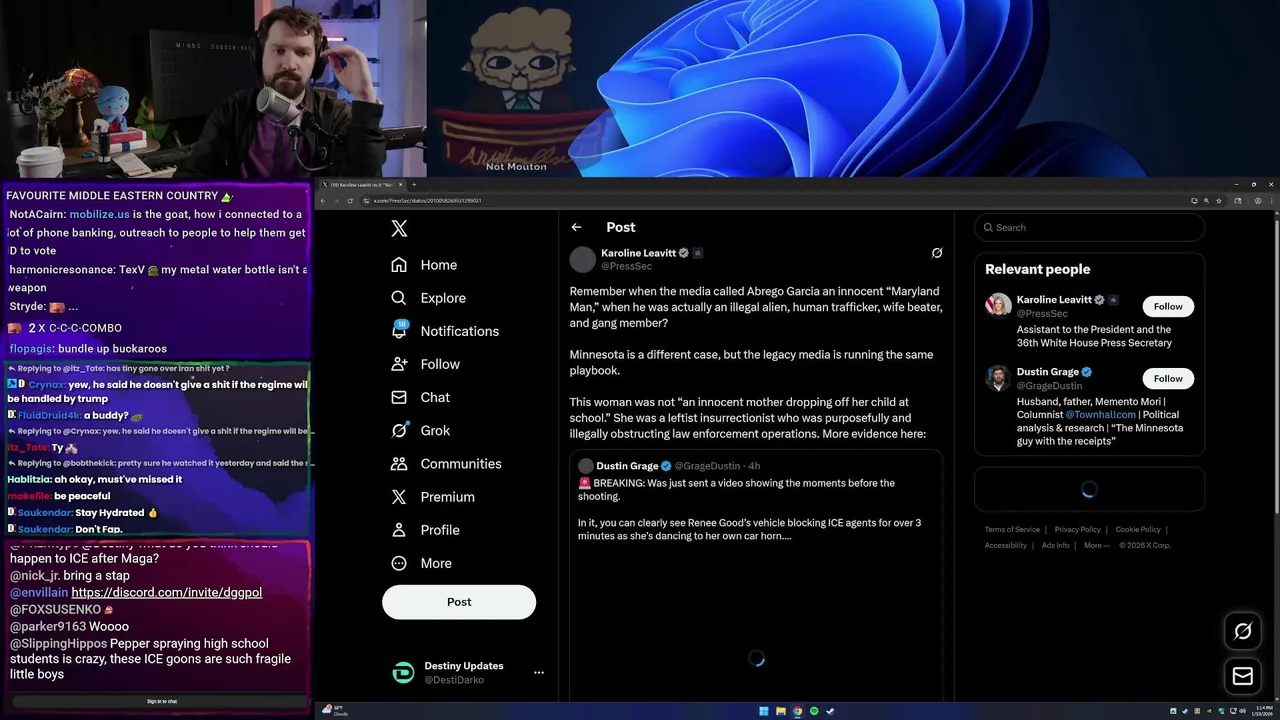Open File Explorer from the taskbar
The image size is (1280, 720).
click(x=780, y=711)
